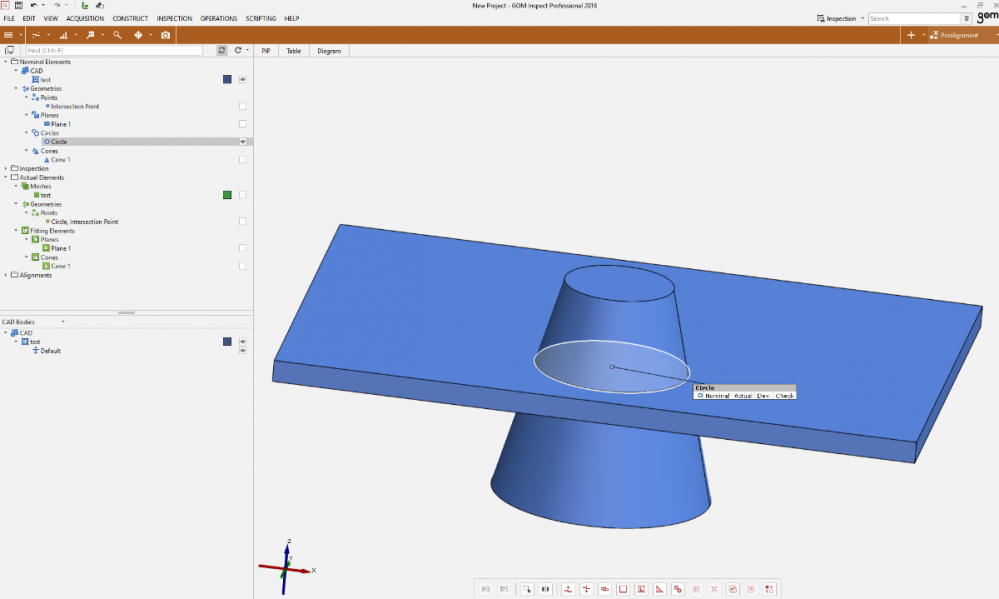Click the plus icon near Prealignment
The image size is (999, 599).
point(910,35)
